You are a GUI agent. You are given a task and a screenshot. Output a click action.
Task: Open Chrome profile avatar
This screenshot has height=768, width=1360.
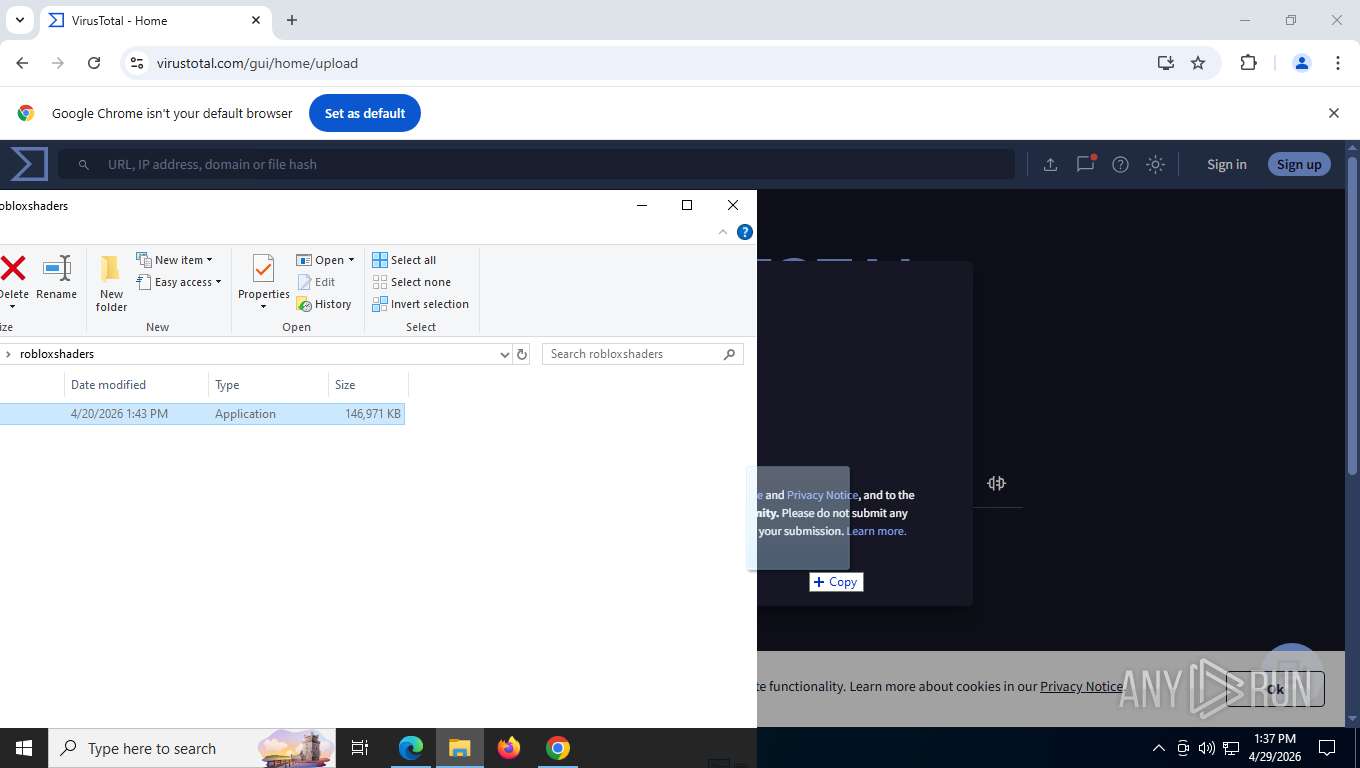(1302, 63)
